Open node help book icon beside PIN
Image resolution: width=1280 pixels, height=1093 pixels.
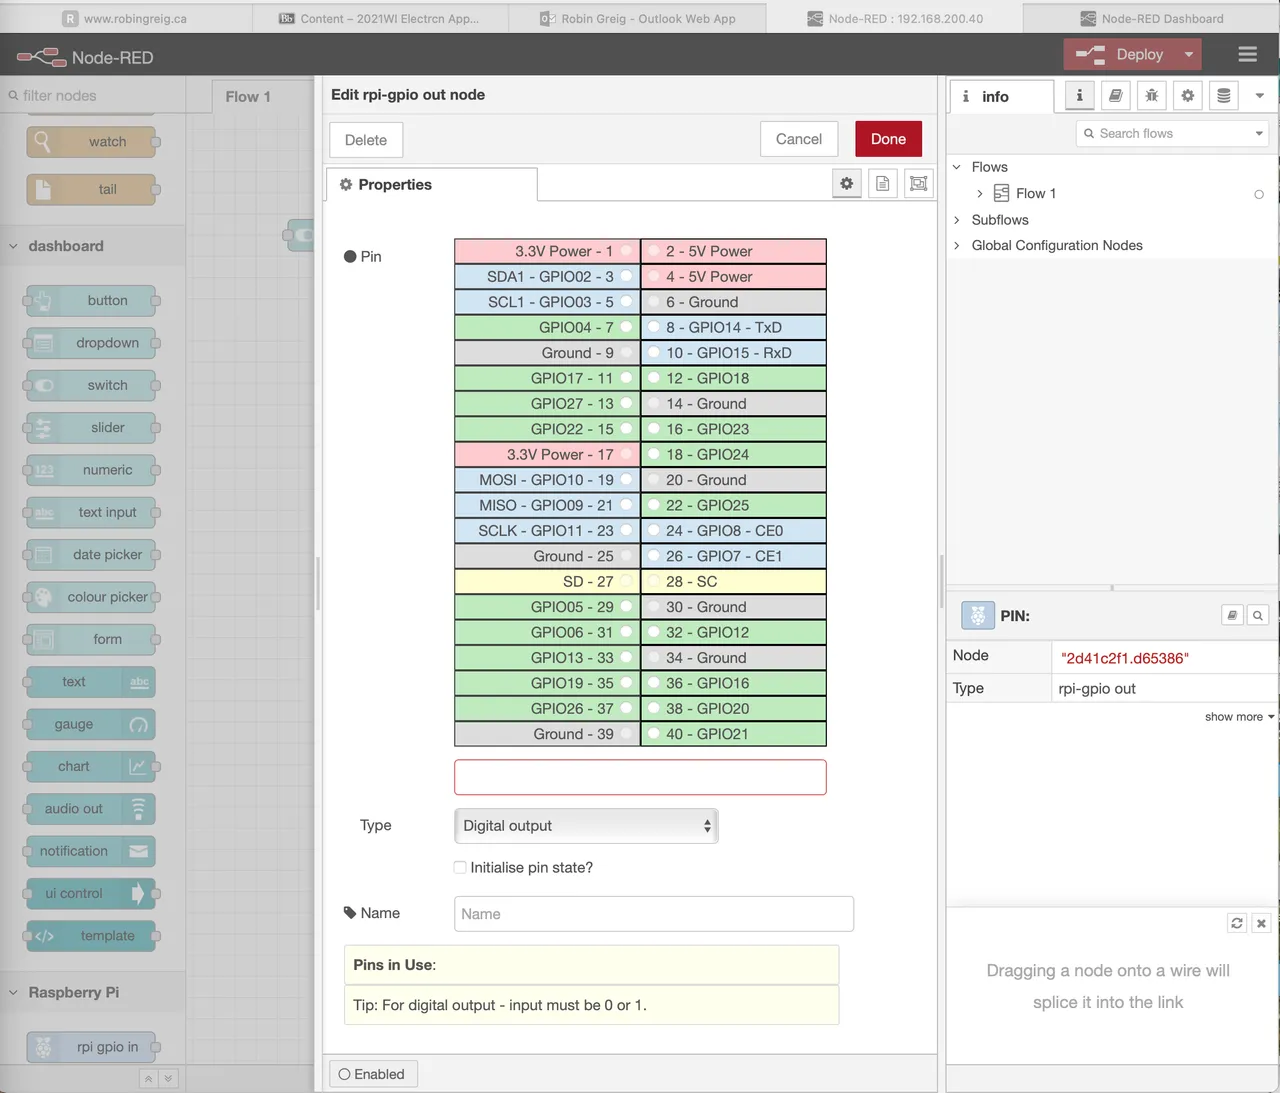click(x=1232, y=616)
